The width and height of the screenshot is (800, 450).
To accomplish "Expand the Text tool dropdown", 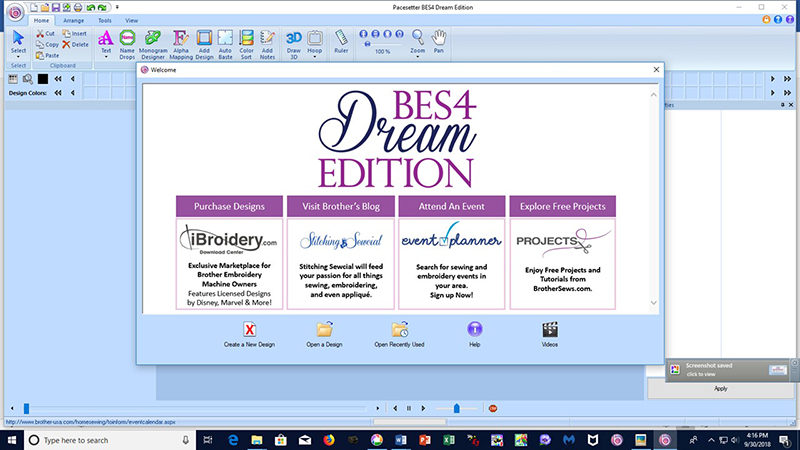I will click(x=106, y=56).
